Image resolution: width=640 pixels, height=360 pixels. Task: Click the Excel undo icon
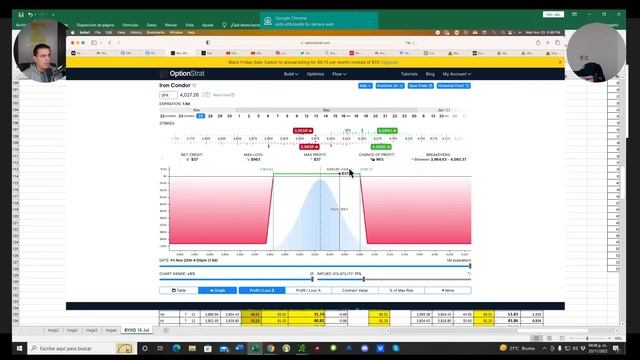[x=30, y=14]
